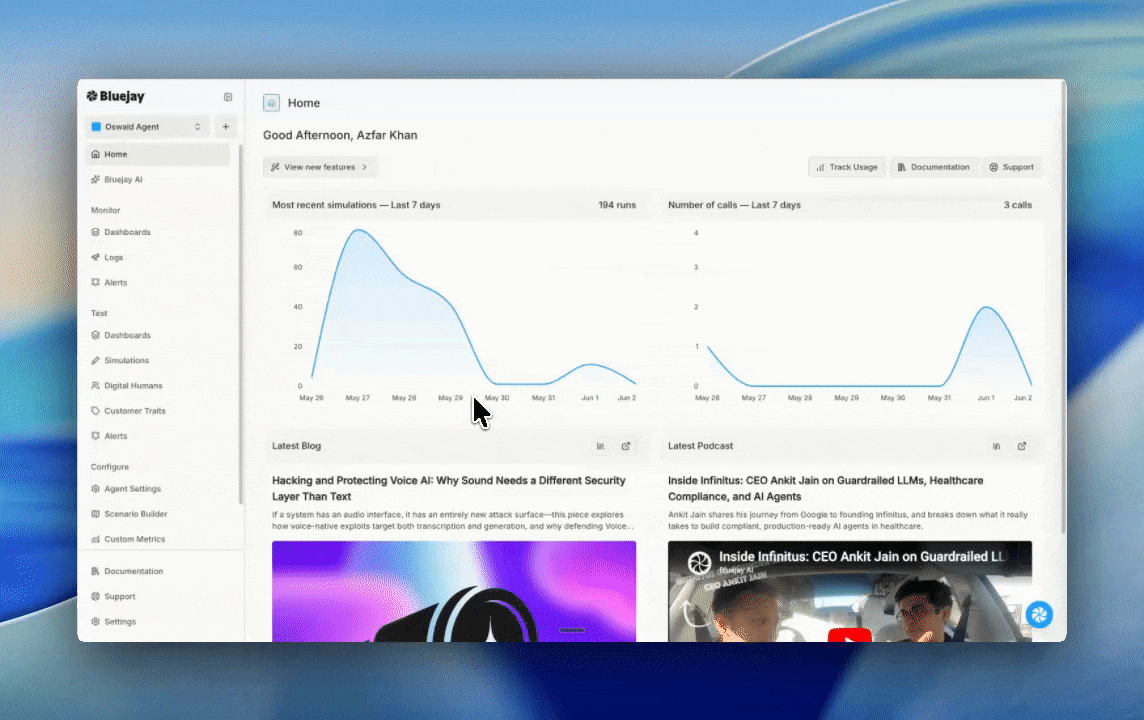Click the Home page header icon
The height and width of the screenshot is (720, 1144).
click(271, 103)
